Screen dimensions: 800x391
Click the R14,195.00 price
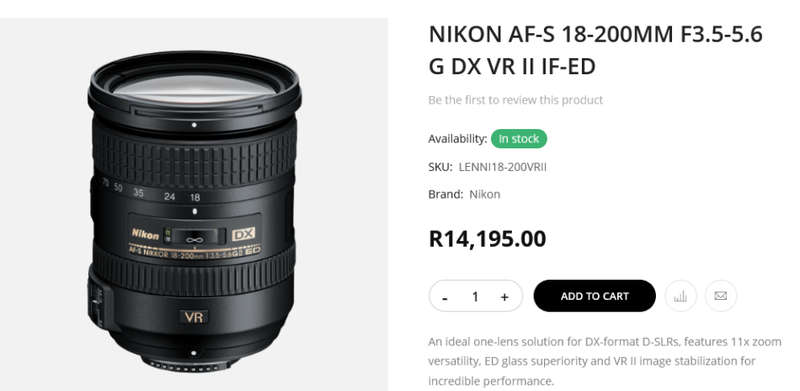point(487,239)
